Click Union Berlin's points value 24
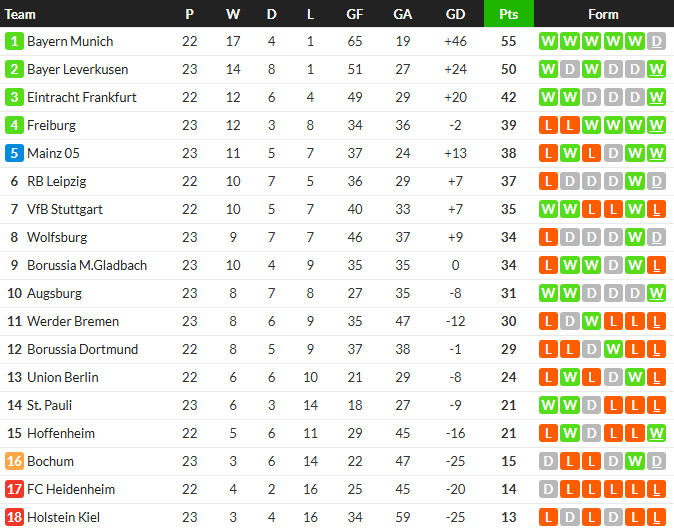Image resolution: width=674 pixels, height=532 pixels. click(x=508, y=378)
